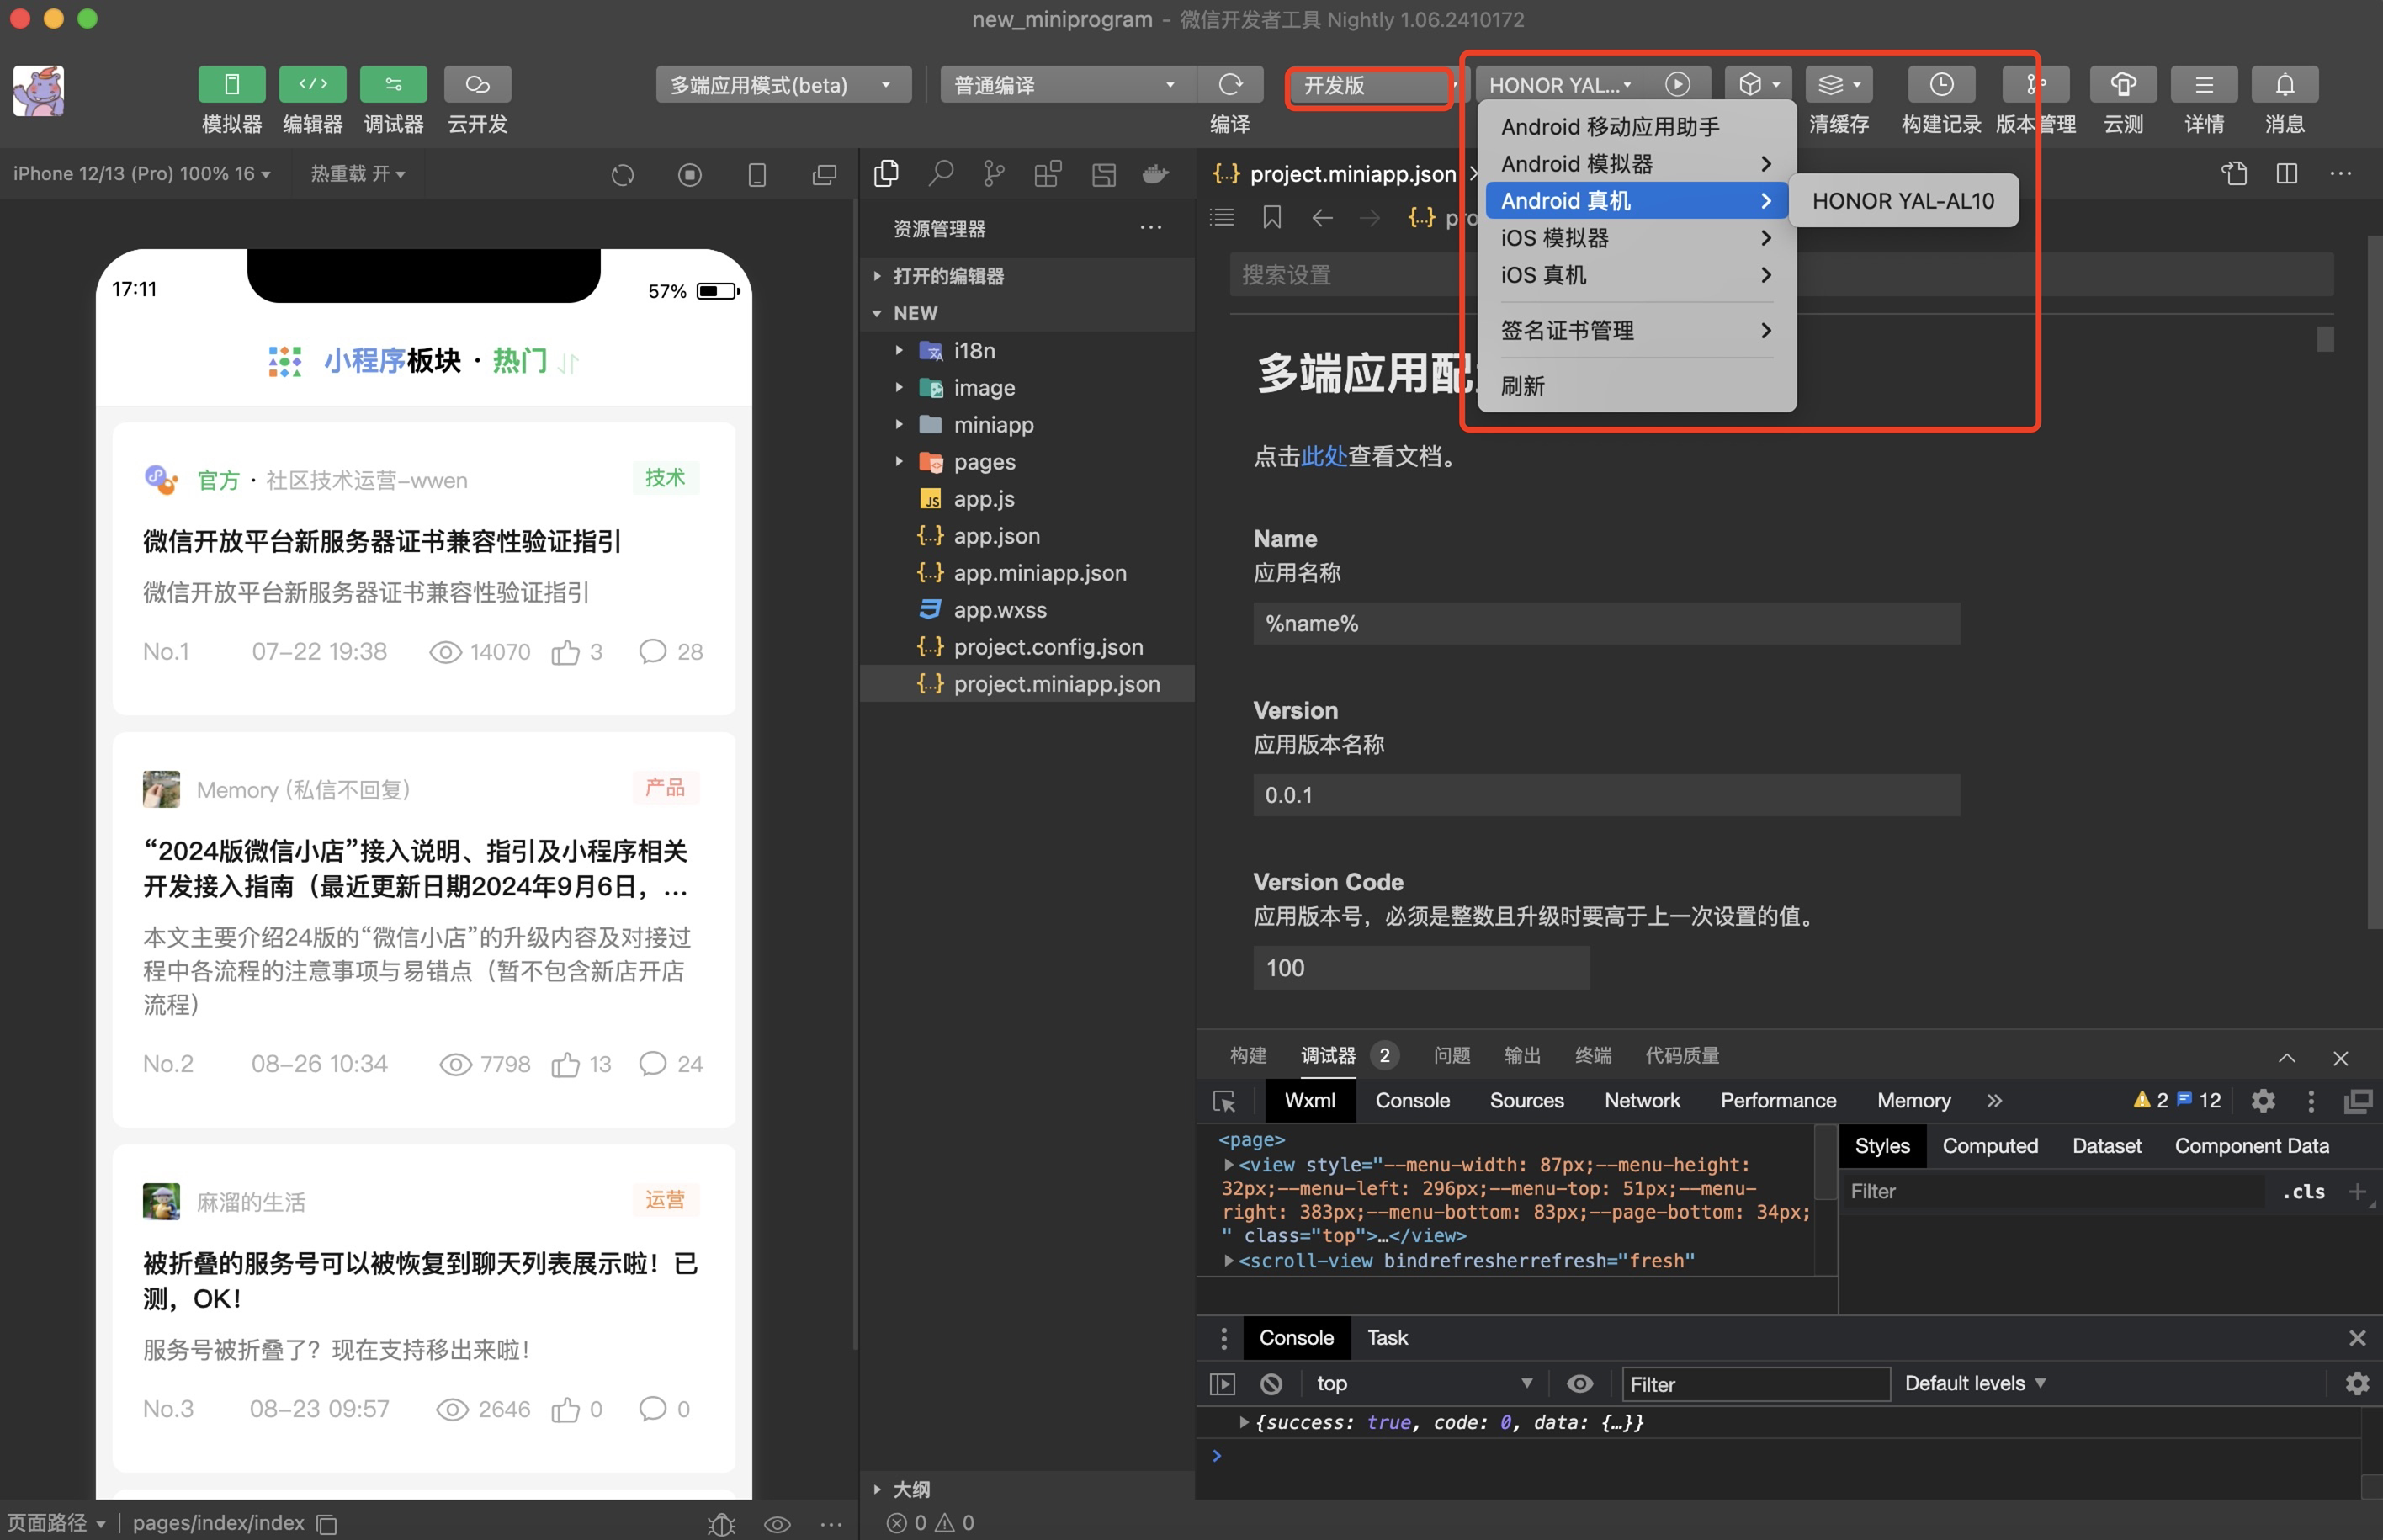Open the explorer files icon

coord(886,174)
